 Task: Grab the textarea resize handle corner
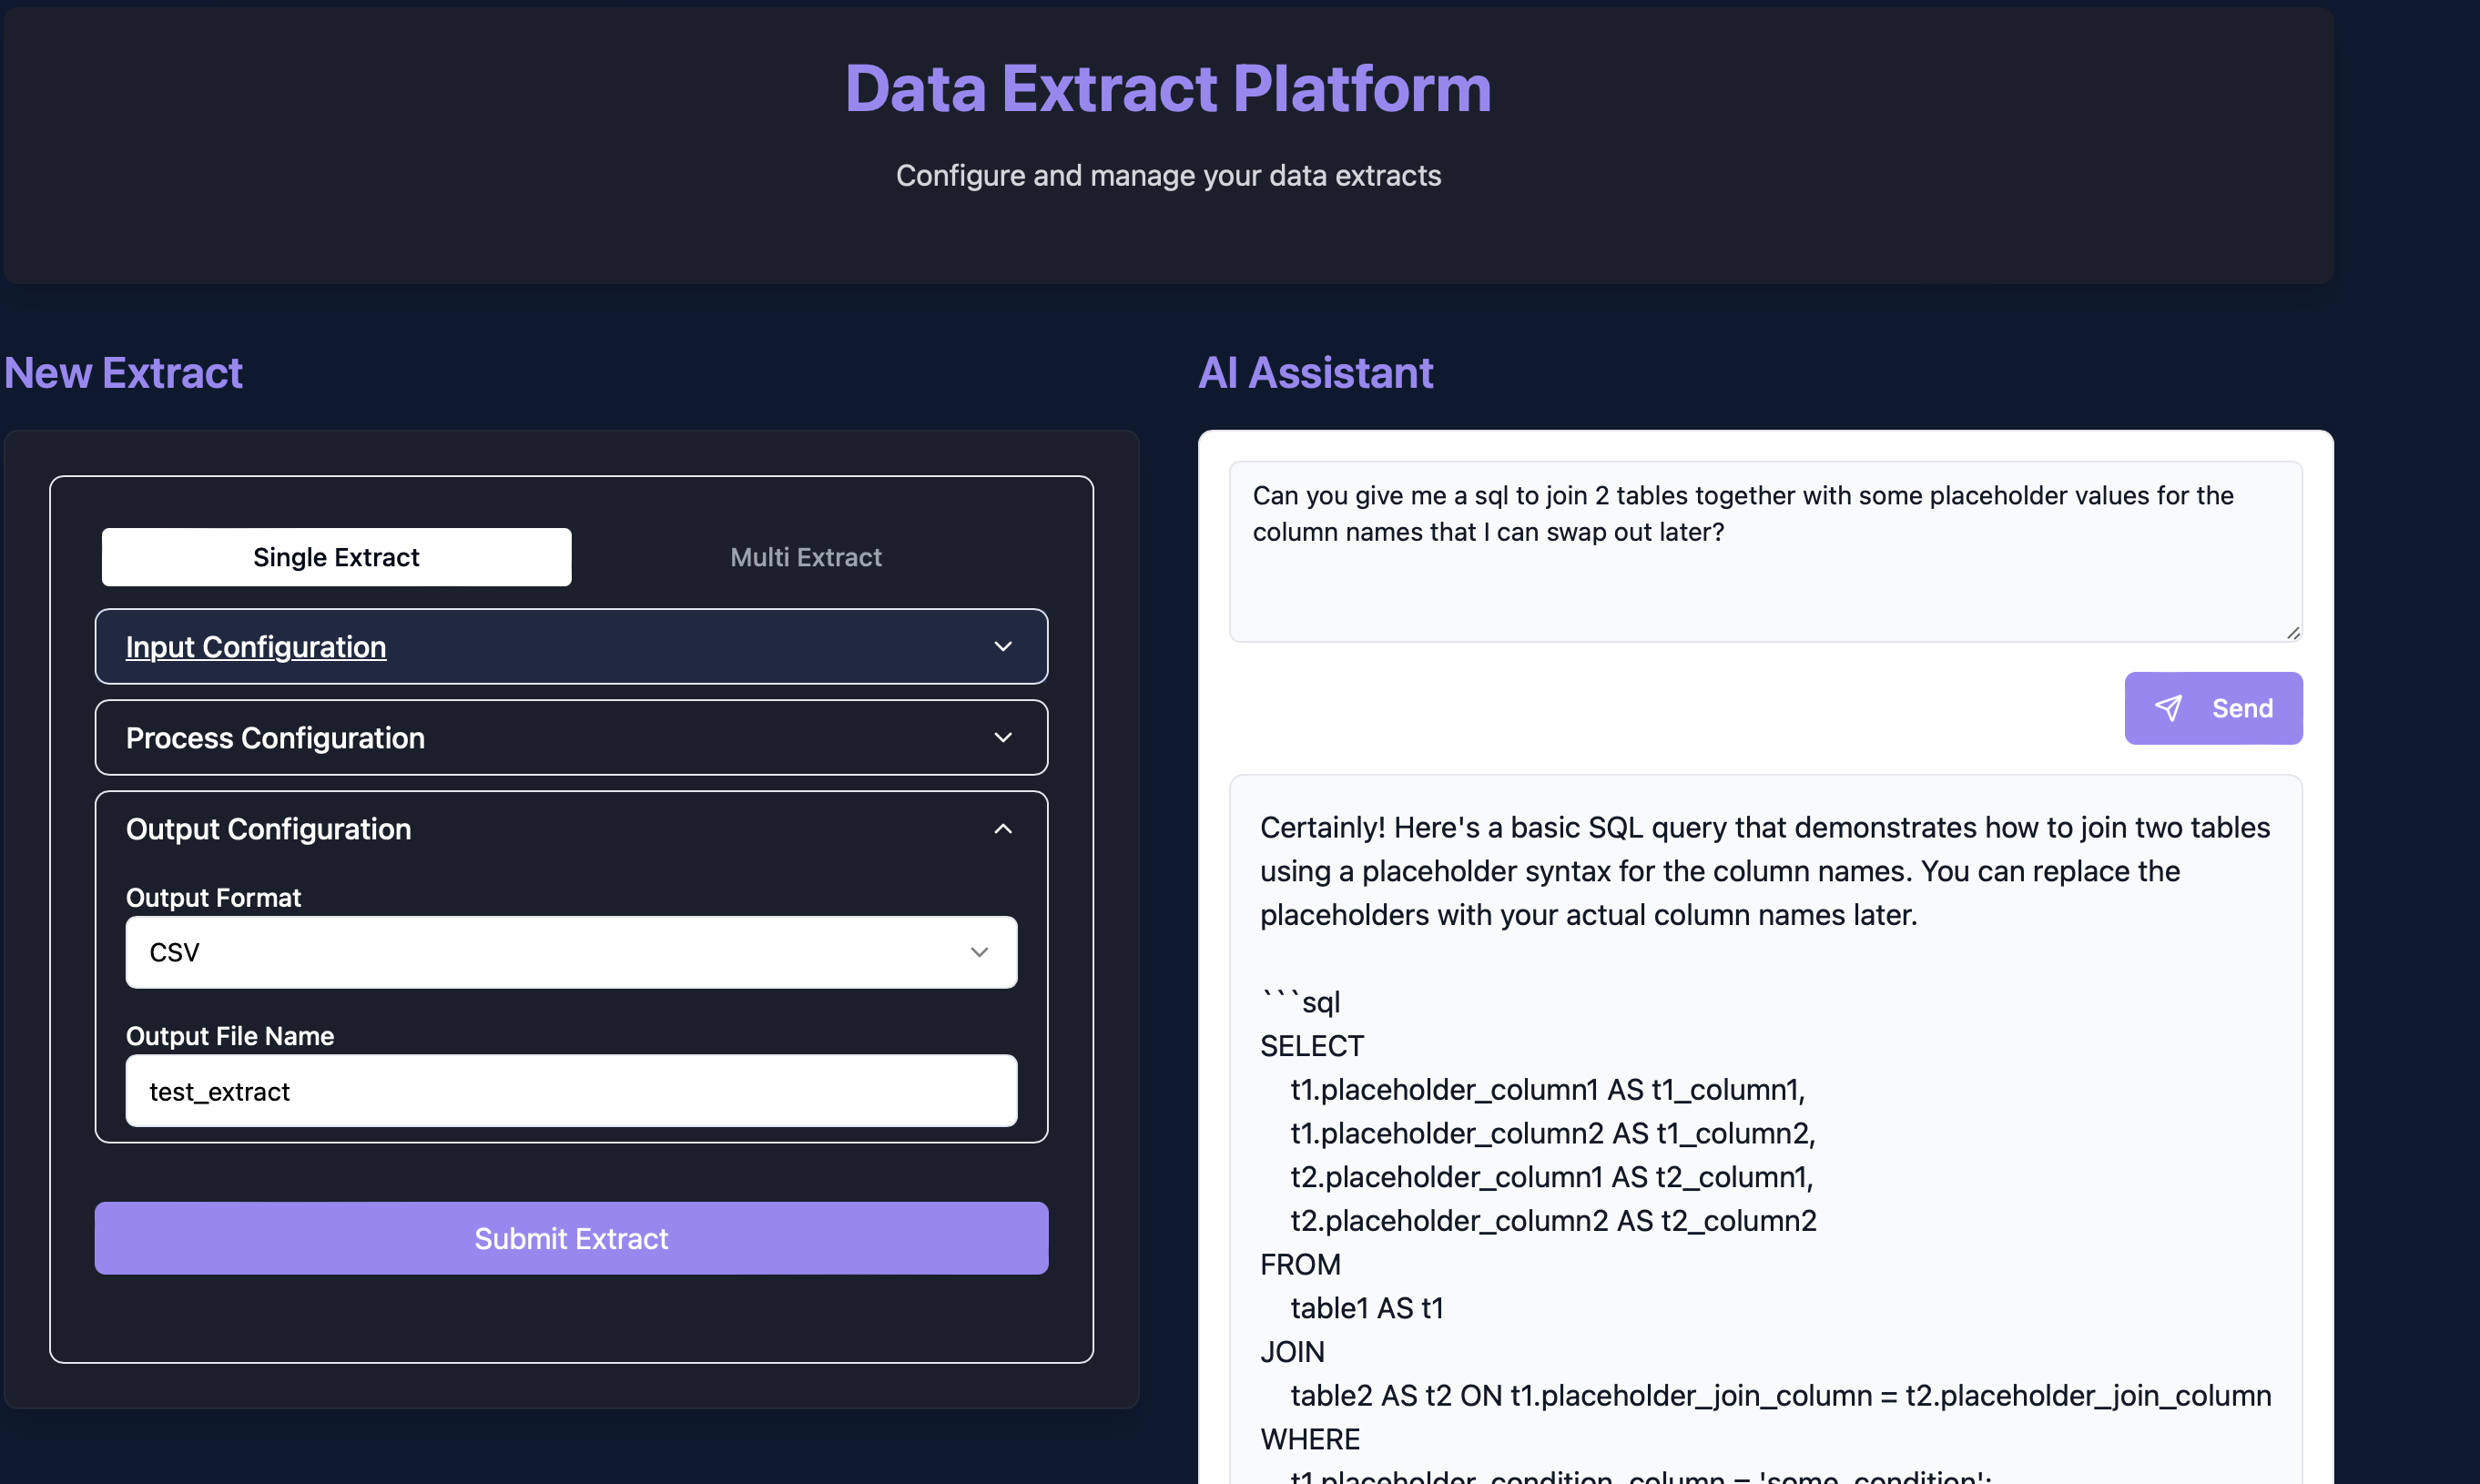pyautogui.click(x=2293, y=632)
